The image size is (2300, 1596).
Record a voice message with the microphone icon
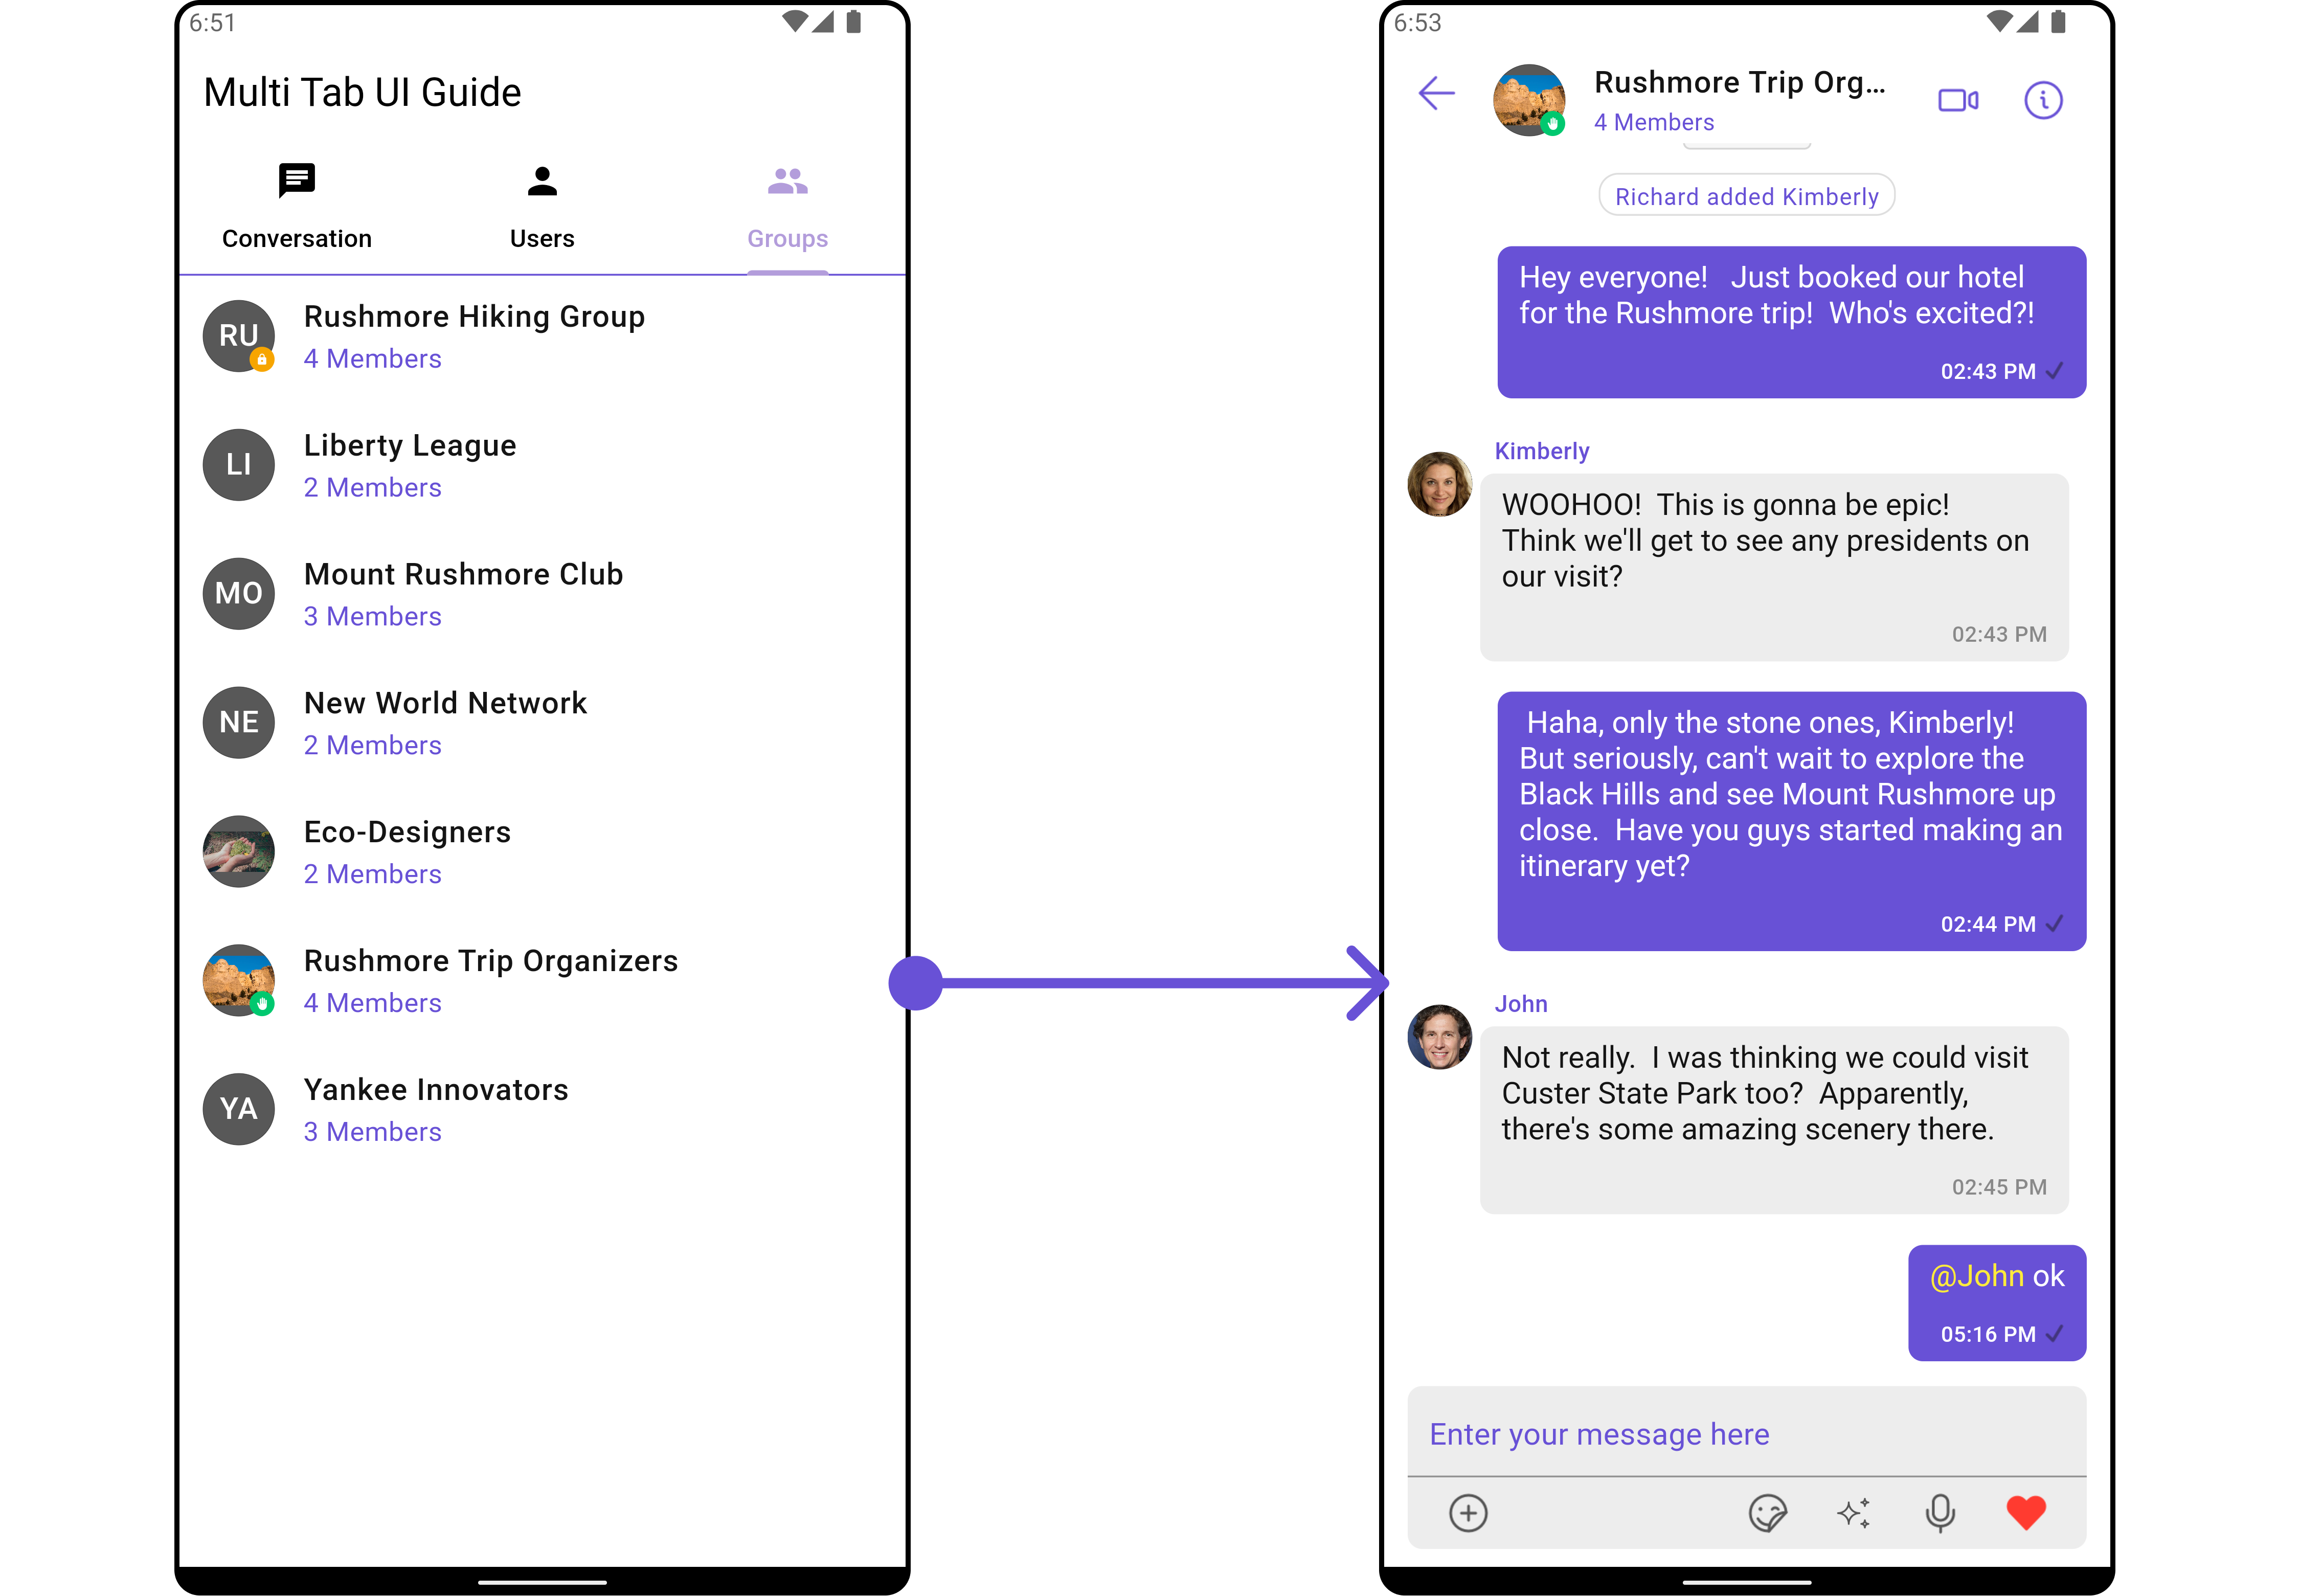click(1940, 1512)
